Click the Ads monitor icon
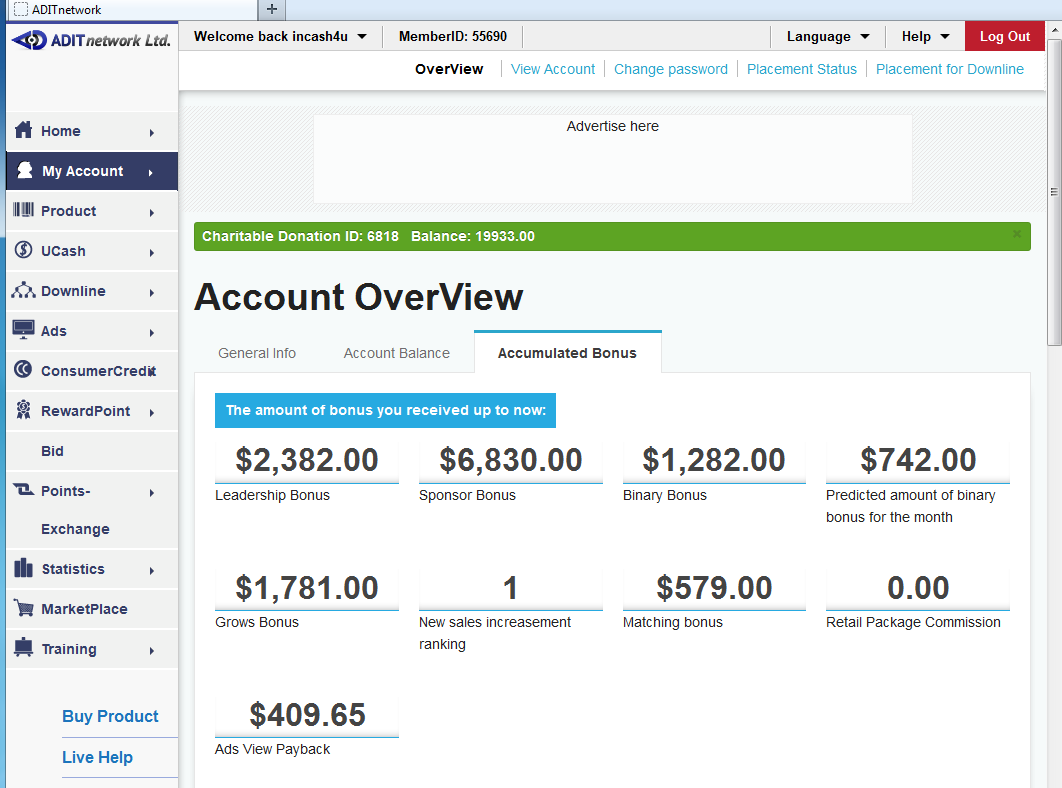1062x788 pixels. [23, 330]
